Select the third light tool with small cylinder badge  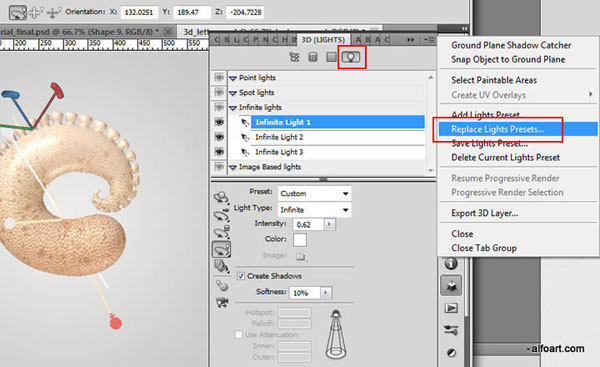221,232
